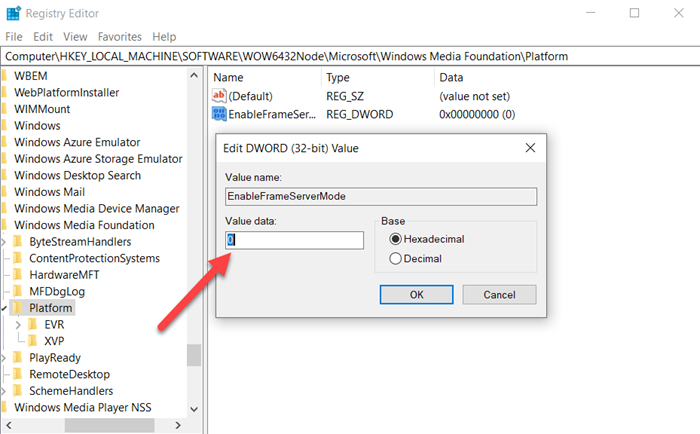Click tree horizontal scrollbar right arrow
The height and width of the screenshot is (434, 700).
click(178, 426)
